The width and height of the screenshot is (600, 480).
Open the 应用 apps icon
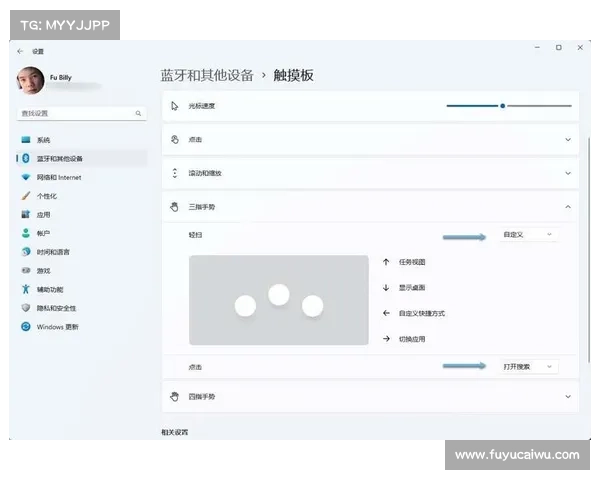[x=26, y=214]
